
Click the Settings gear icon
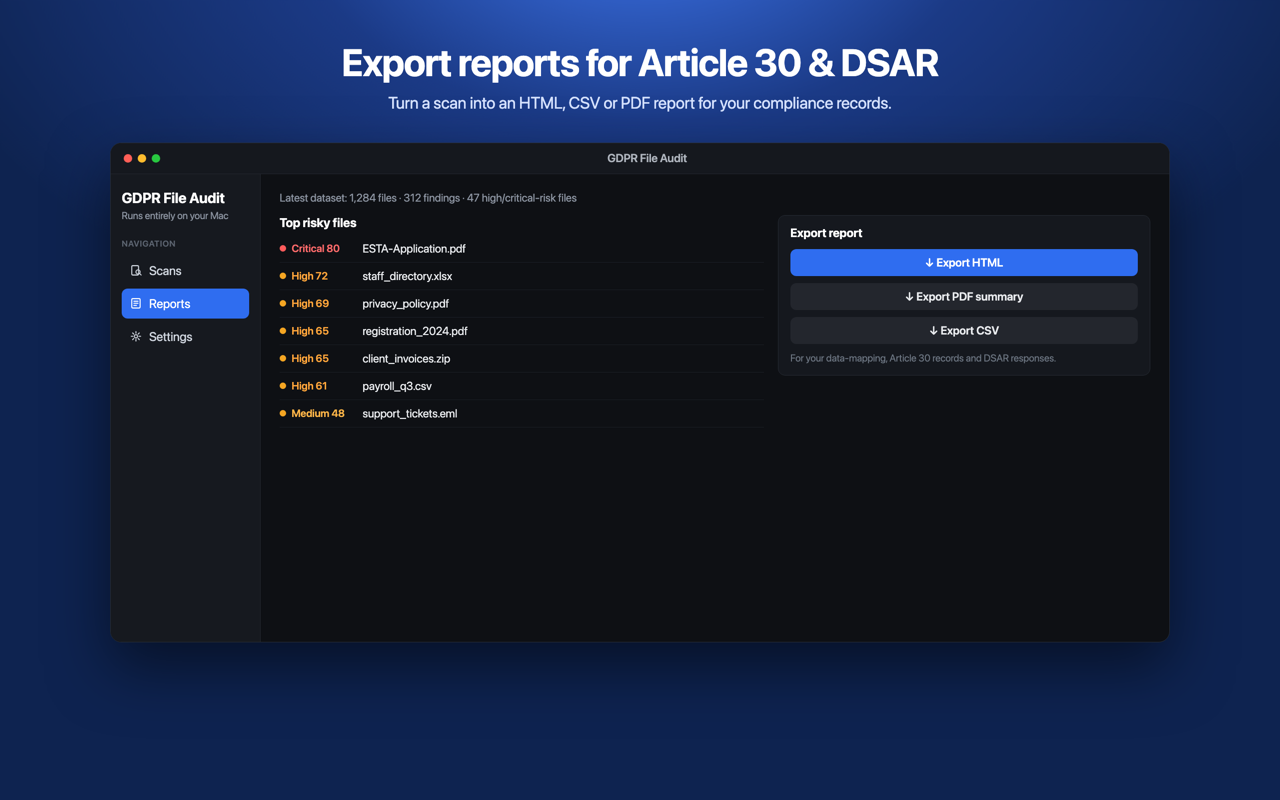click(x=136, y=337)
